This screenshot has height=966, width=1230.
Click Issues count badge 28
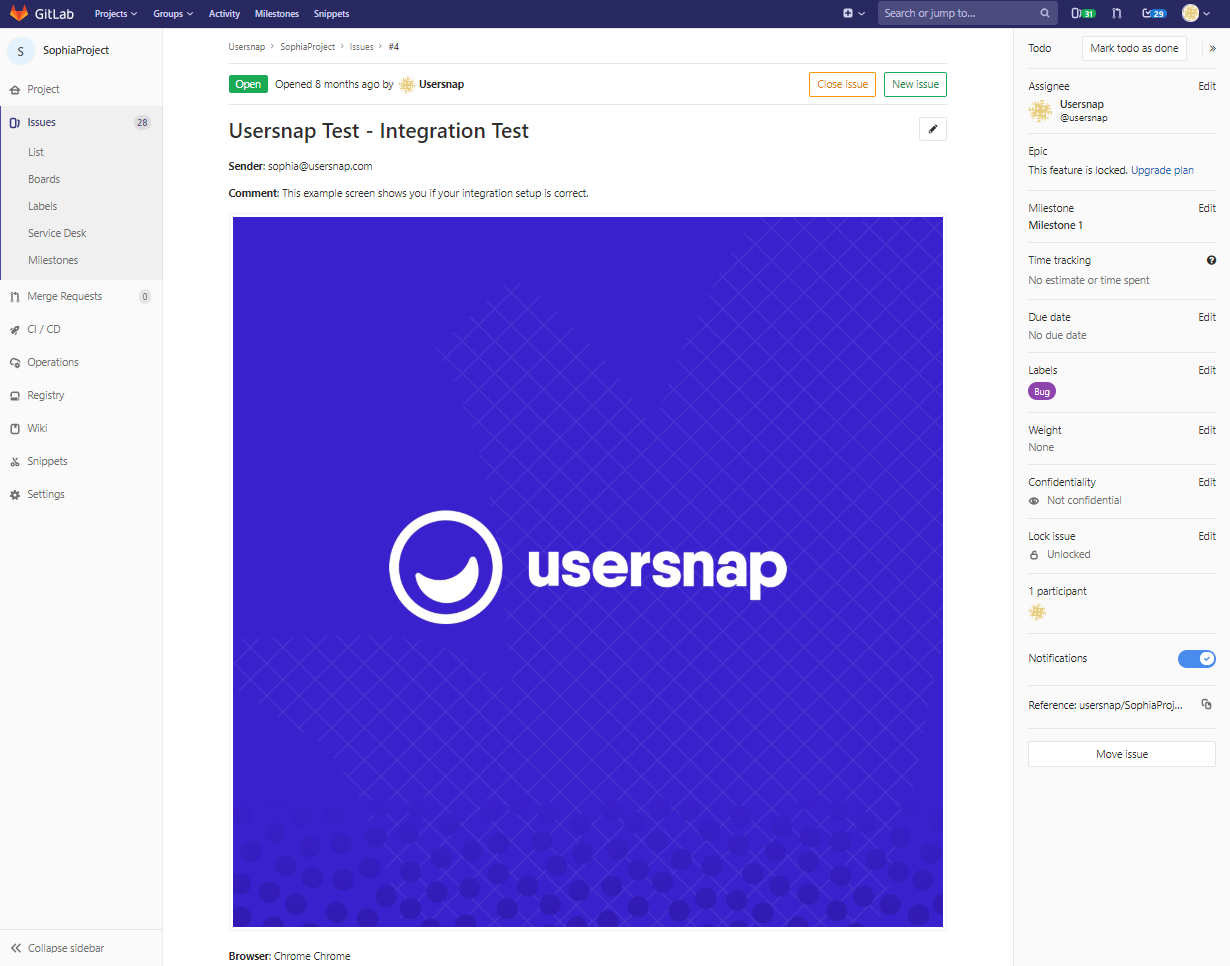142,122
